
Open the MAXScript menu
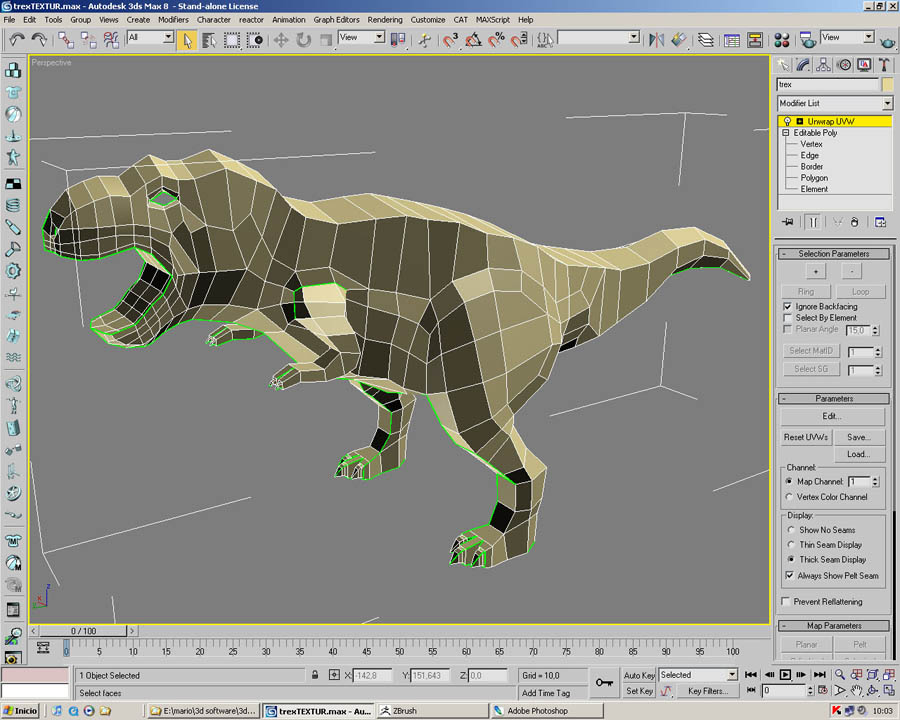(492, 20)
